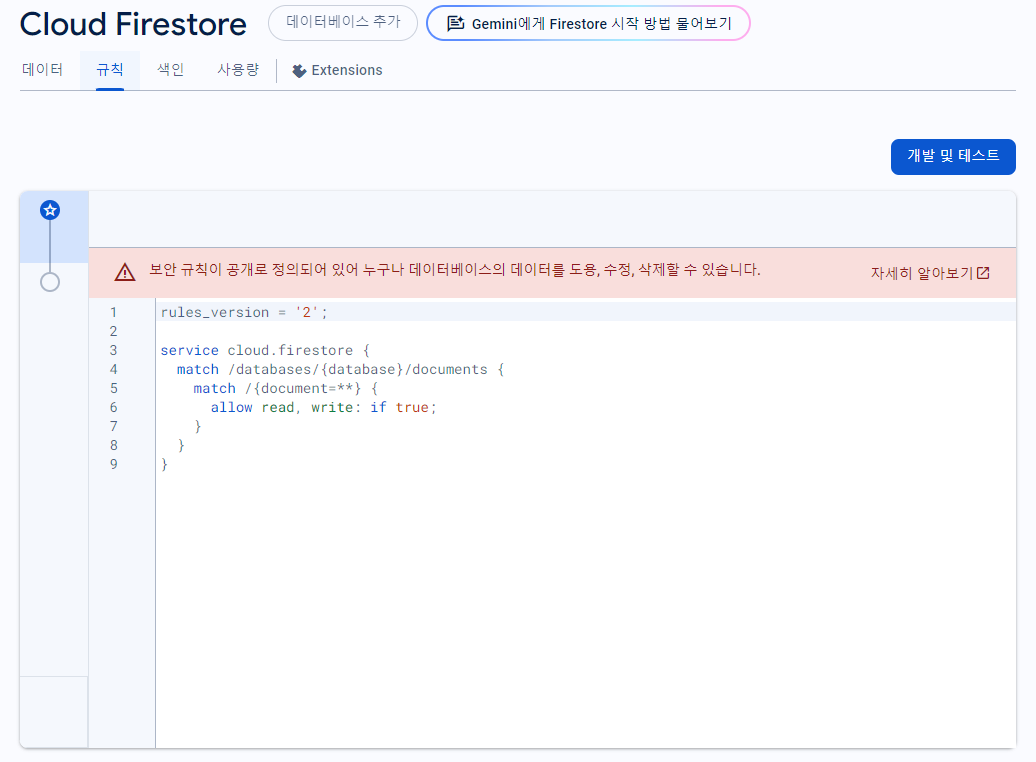Go to the 사용량 tab

238,70
